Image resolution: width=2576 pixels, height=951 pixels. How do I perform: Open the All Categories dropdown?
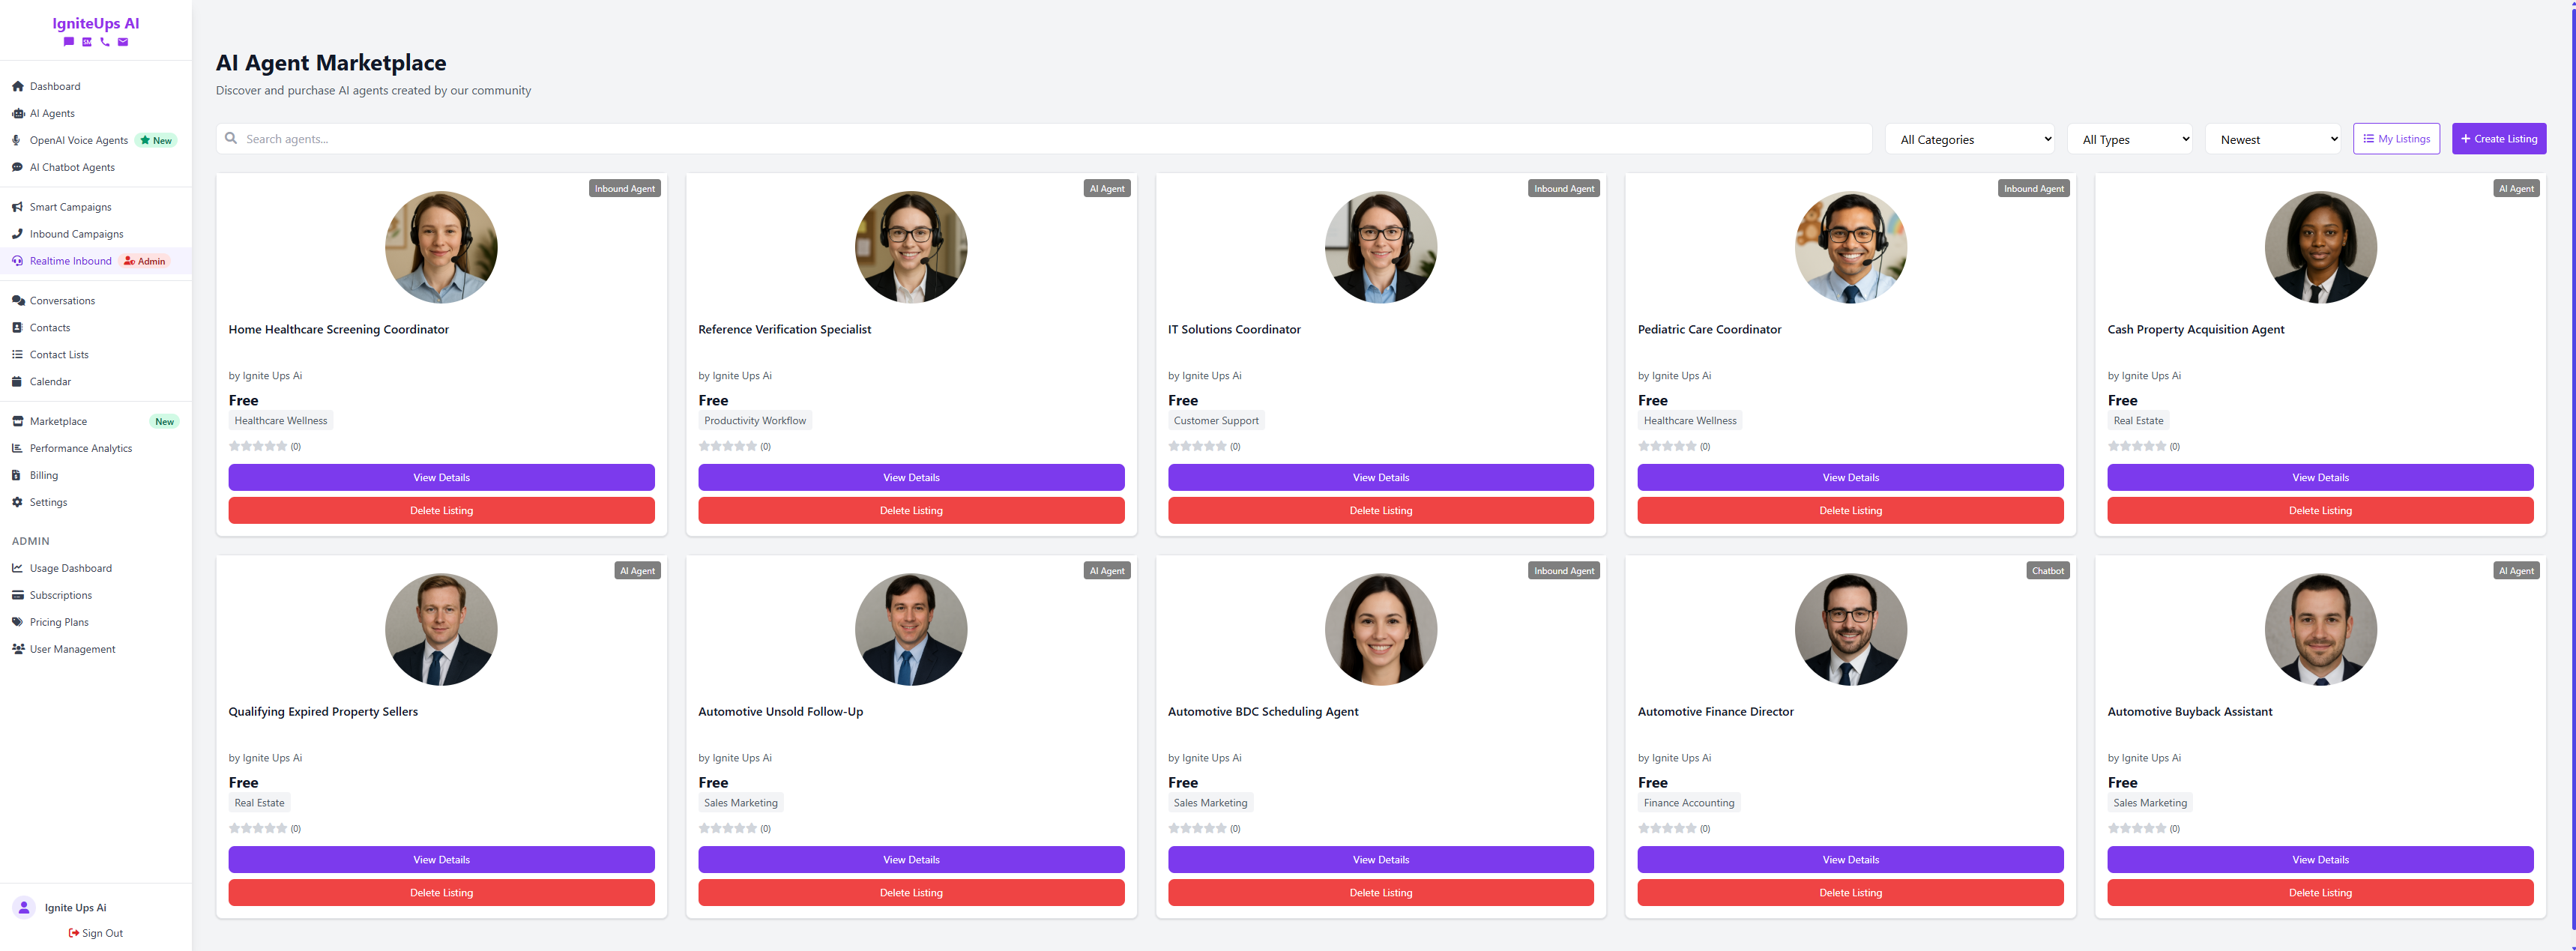(x=1969, y=139)
